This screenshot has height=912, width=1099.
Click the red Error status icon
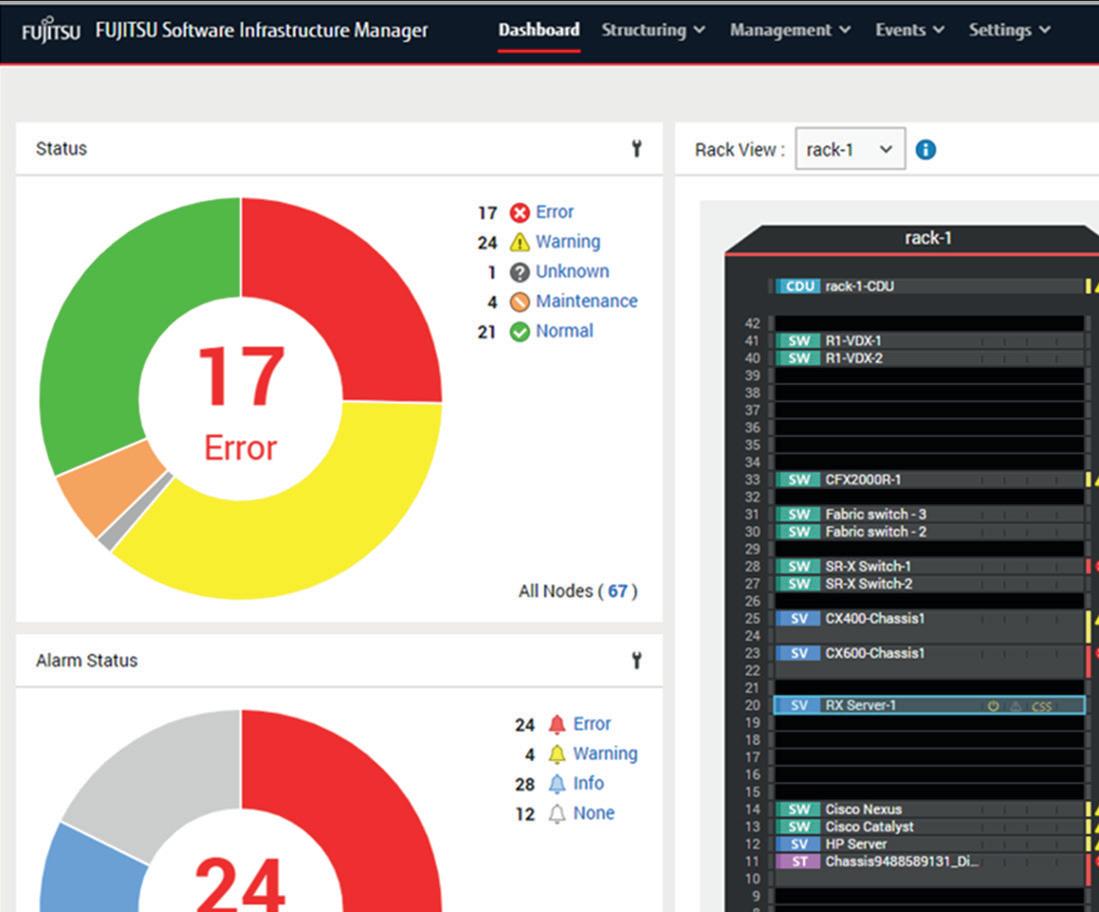tap(519, 212)
